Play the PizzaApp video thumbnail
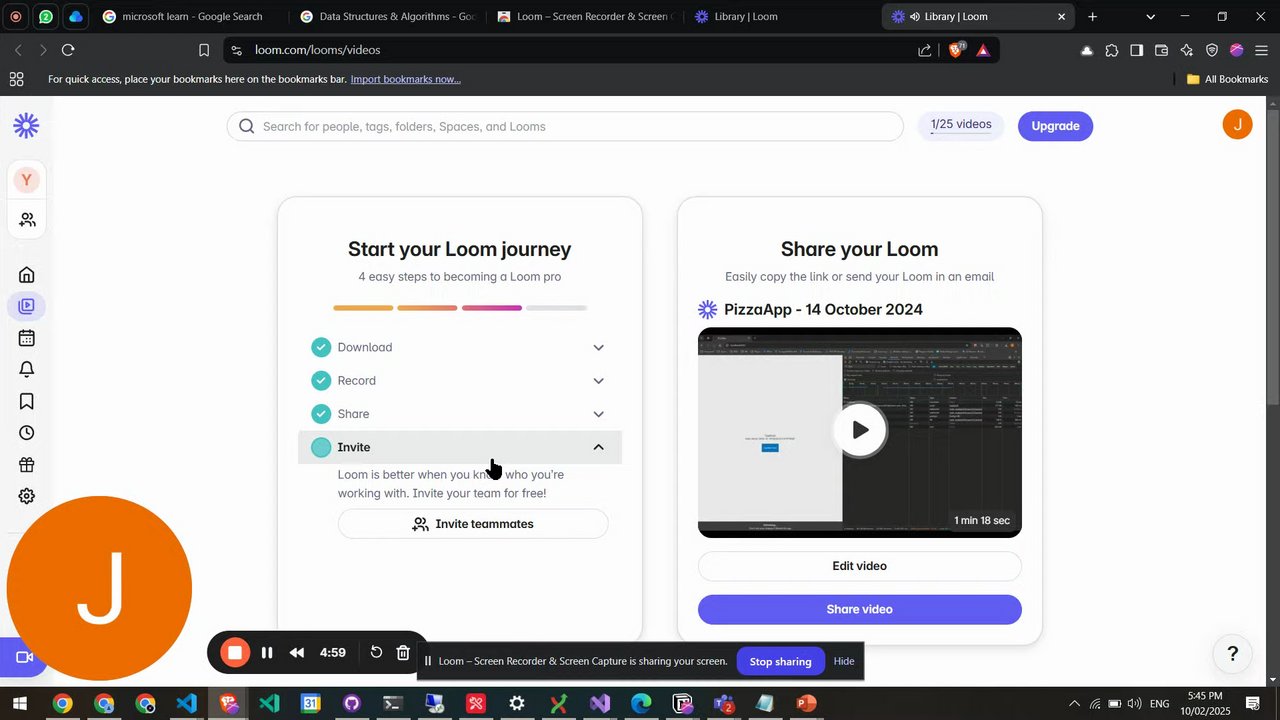Image resolution: width=1280 pixels, height=720 pixels. [860, 430]
